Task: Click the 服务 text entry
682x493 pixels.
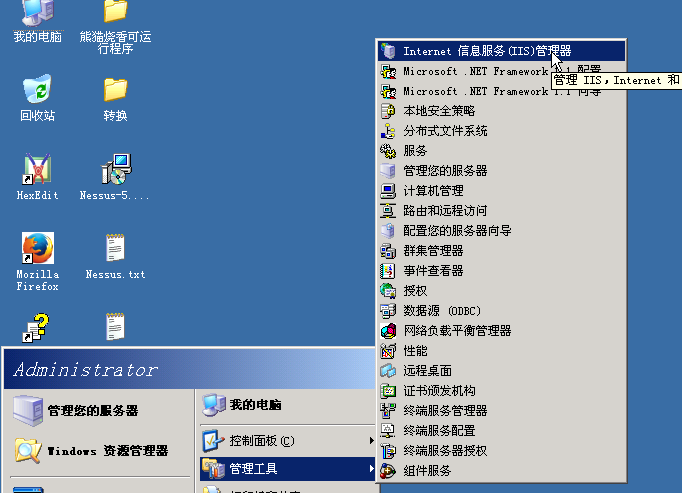Action: (415, 151)
